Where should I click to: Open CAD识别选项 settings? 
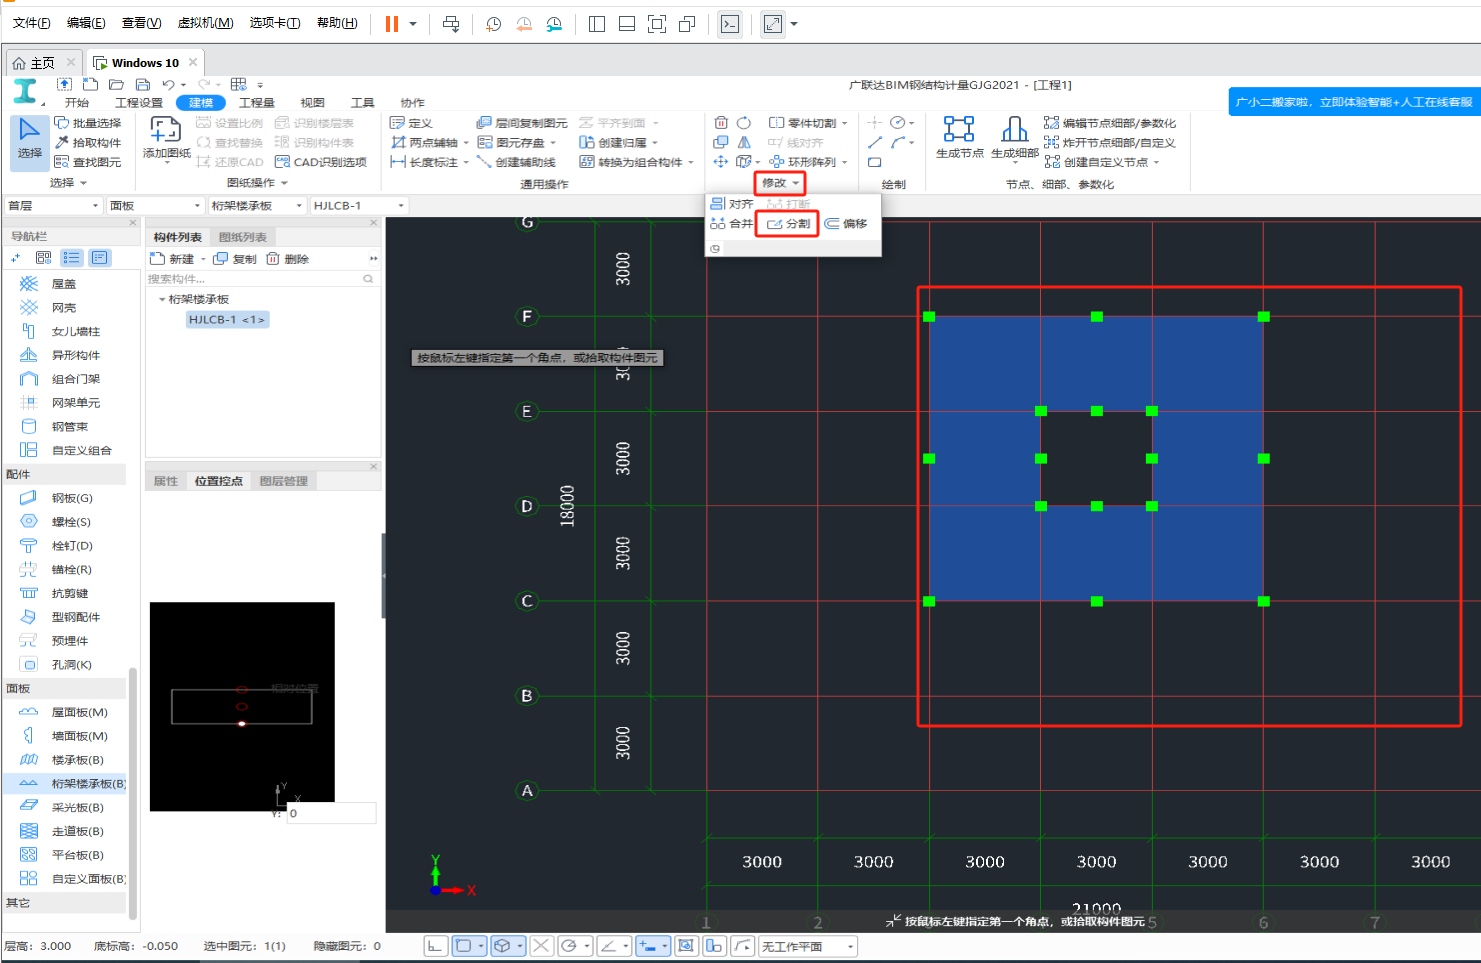pyautogui.click(x=321, y=162)
